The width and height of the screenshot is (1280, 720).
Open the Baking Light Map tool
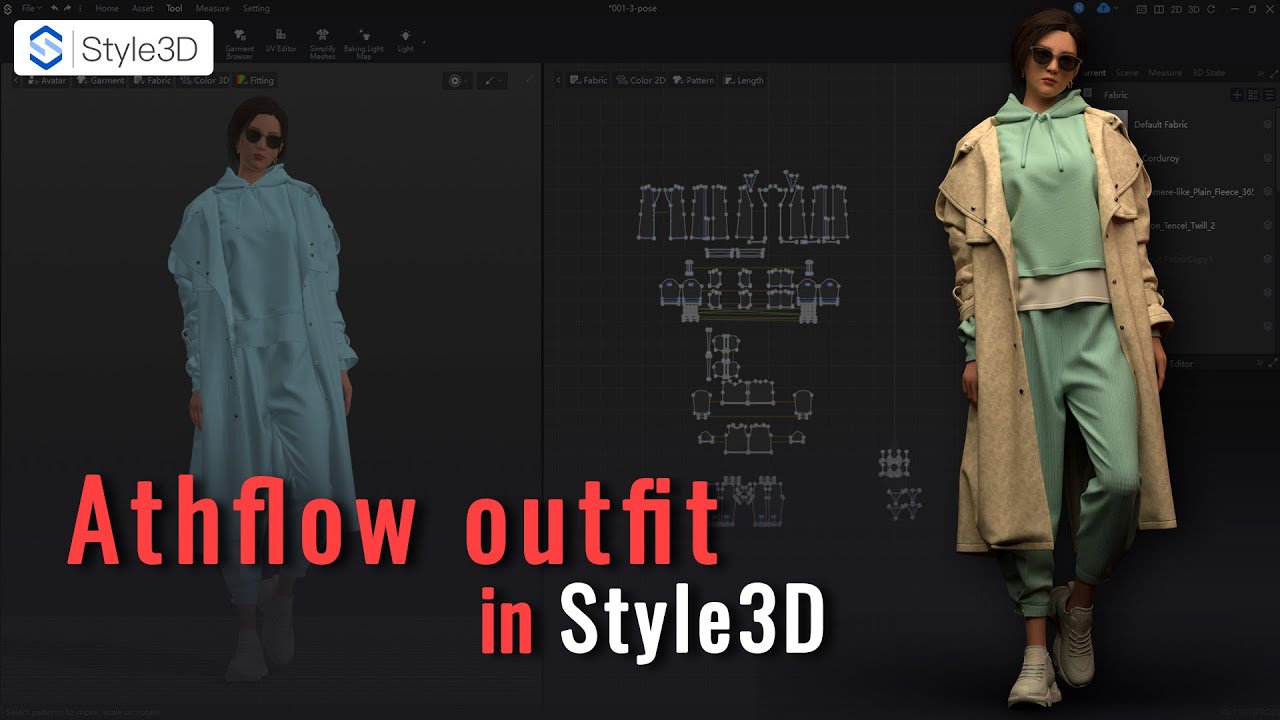(x=363, y=45)
